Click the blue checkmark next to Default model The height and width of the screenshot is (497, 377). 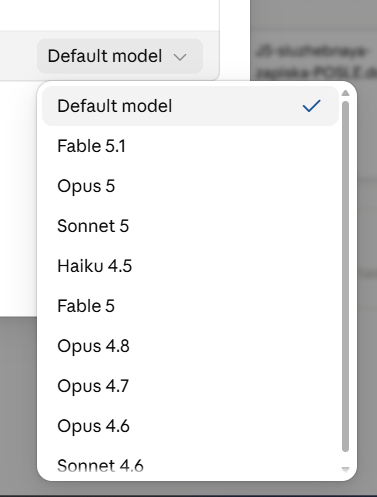click(x=311, y=106)
